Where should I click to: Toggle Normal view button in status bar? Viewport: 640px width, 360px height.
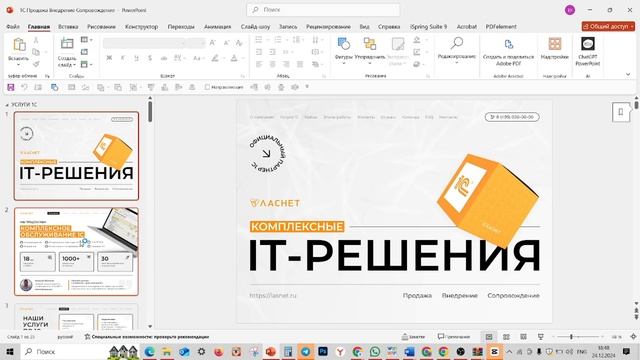489,337
